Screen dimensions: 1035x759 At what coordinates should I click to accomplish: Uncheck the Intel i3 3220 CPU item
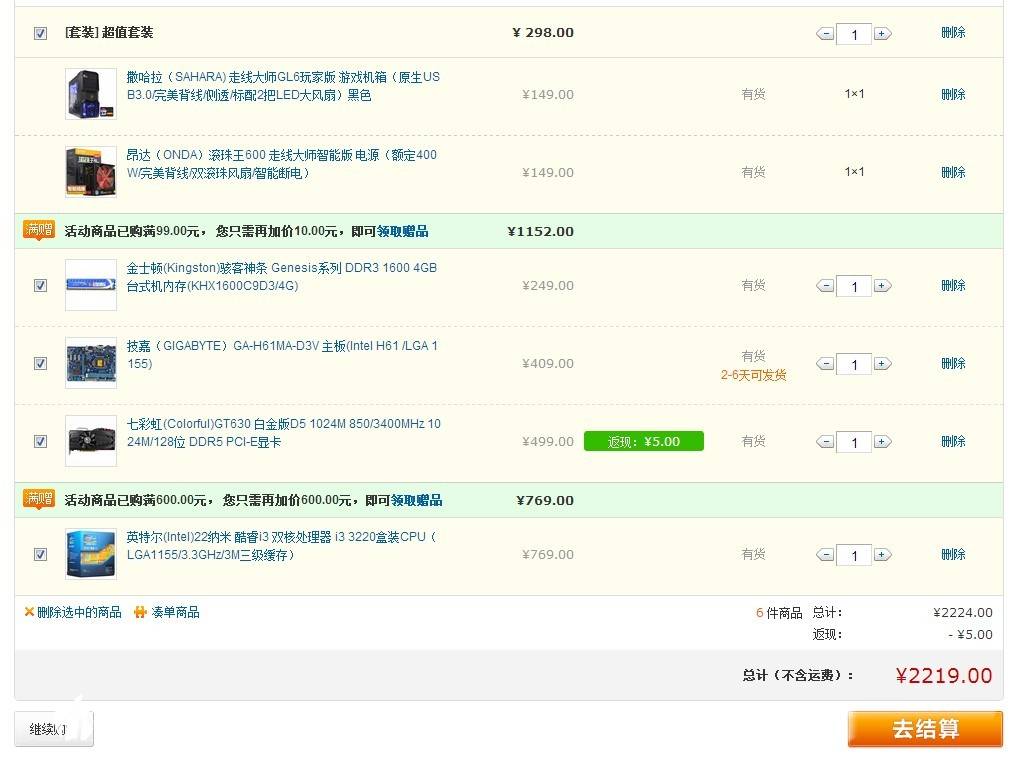tap(40, 554)
